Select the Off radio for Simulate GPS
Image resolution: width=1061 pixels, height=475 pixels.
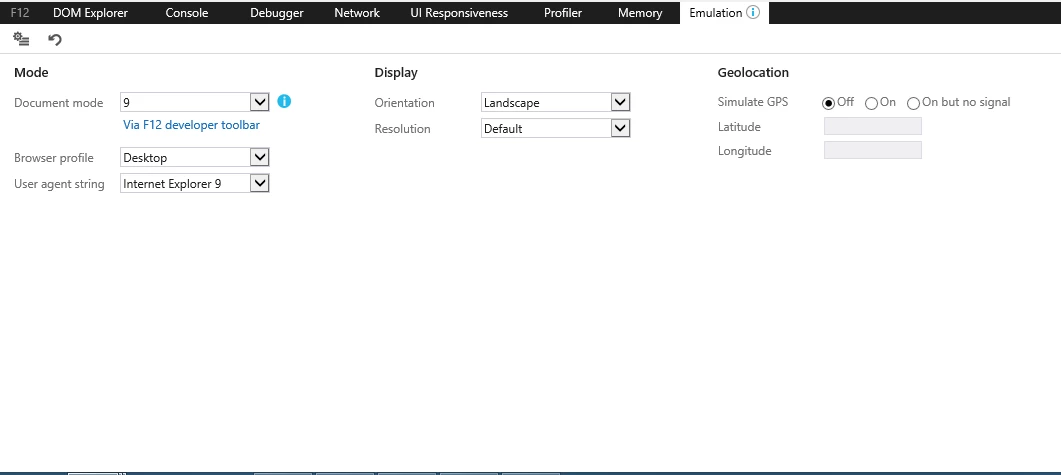(828, 103)
